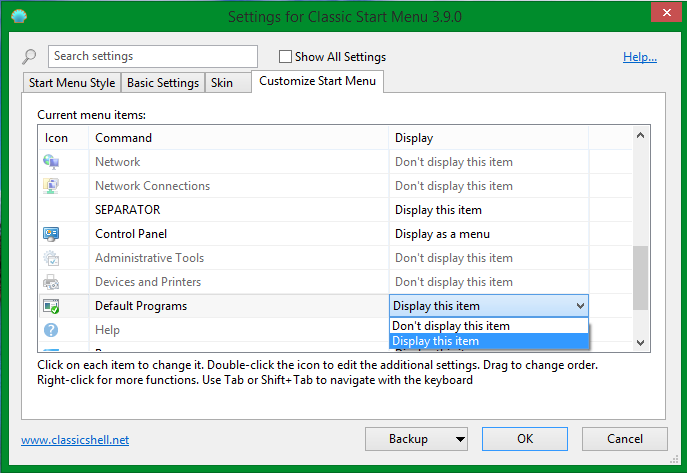This screenshot has width=687, height=473.
Task: Open the Basic Settings tab
Action: pyautogui.click(x=162, y=83)
